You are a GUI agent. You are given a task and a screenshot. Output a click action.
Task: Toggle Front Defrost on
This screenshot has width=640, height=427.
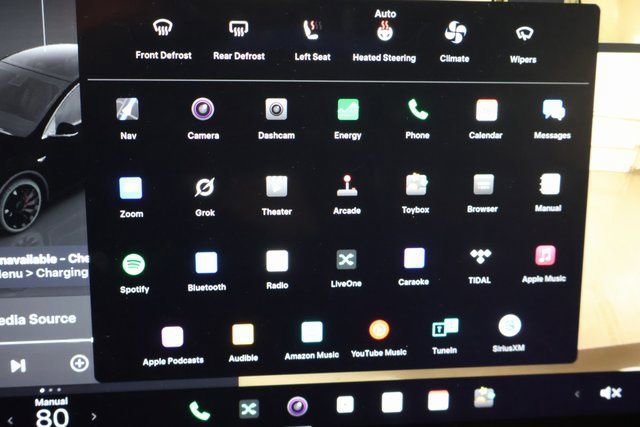(162, 29)
